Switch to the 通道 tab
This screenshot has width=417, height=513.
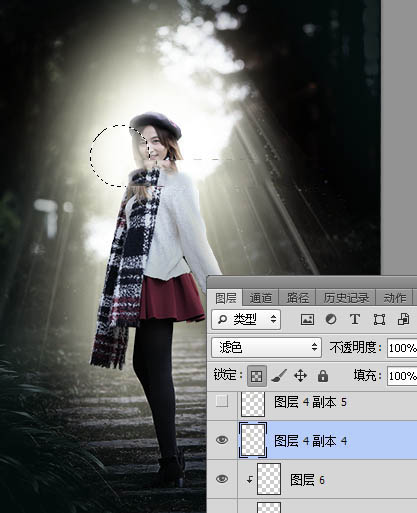pos(260,298)
